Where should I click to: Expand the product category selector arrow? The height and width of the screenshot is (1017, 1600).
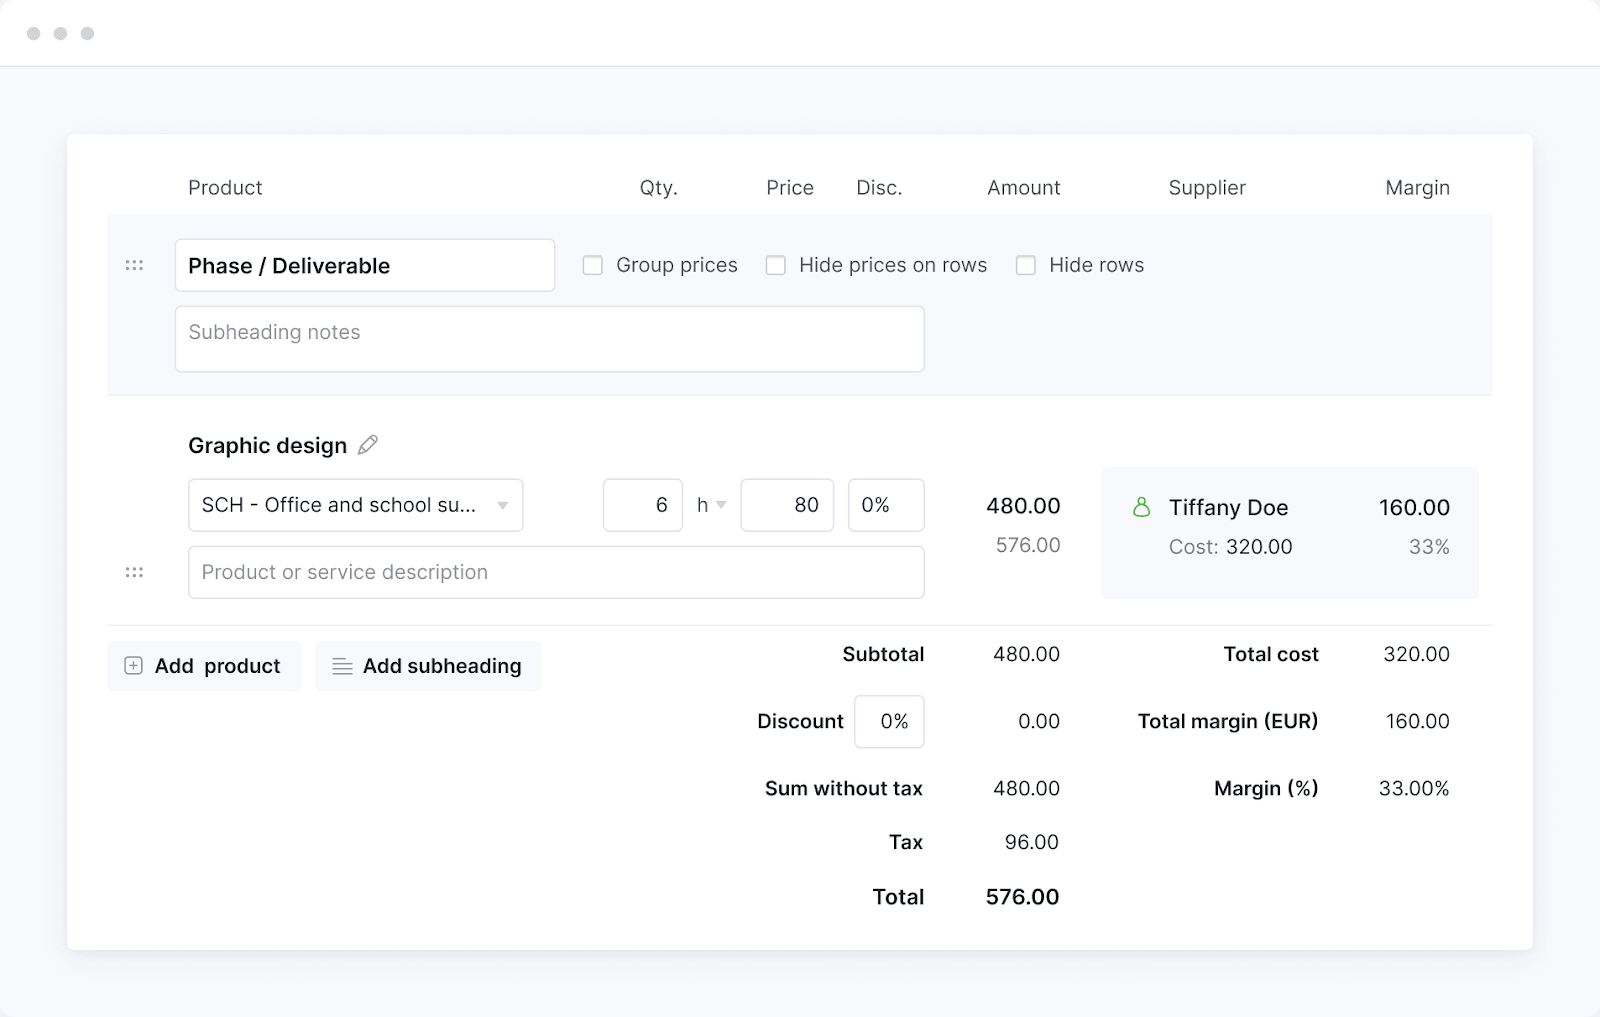click(503, 505)
